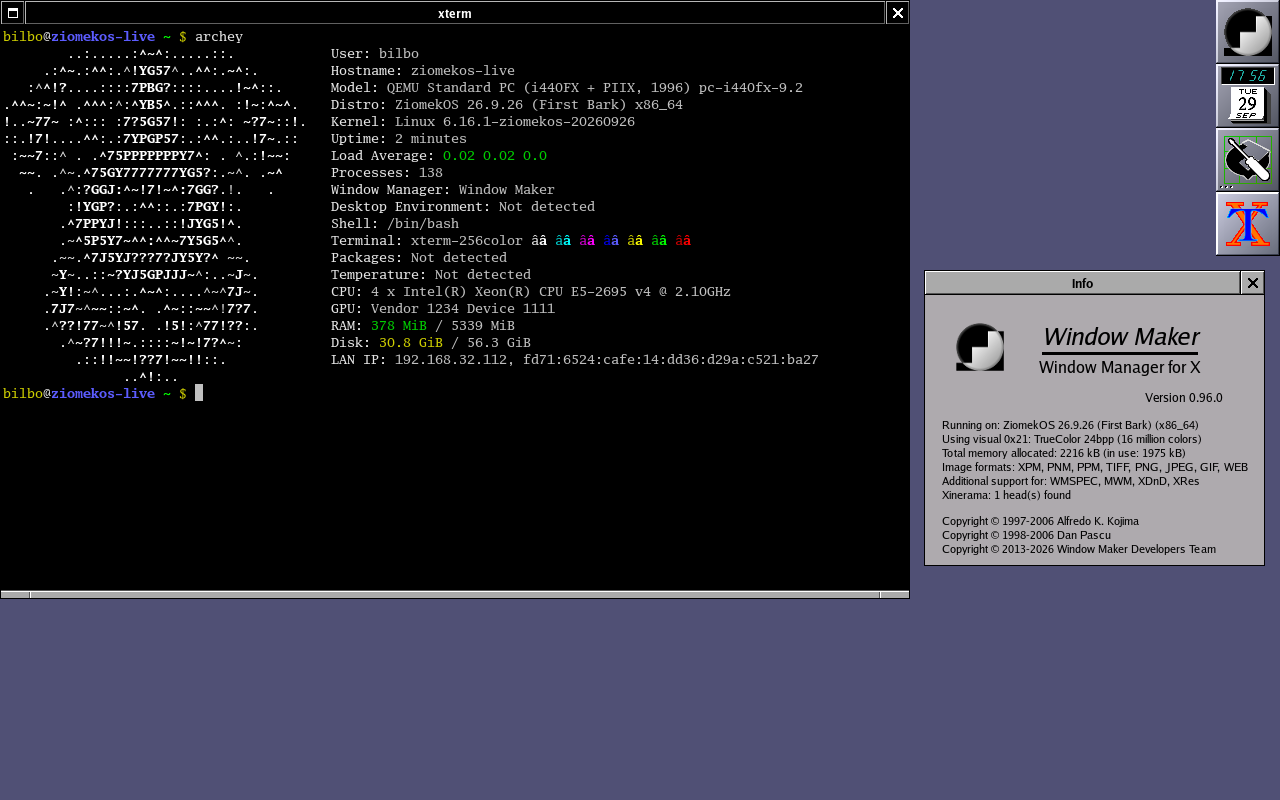Click the xterm titlebar

[x=455, y=13]
